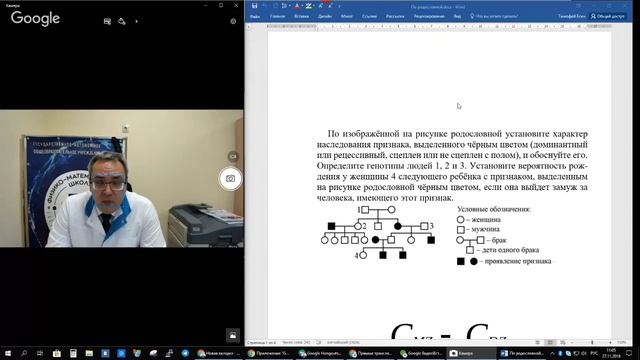640x360 pixels.
Task: Click the legend label '– мужчина'
Action: (x=483, y=229)
